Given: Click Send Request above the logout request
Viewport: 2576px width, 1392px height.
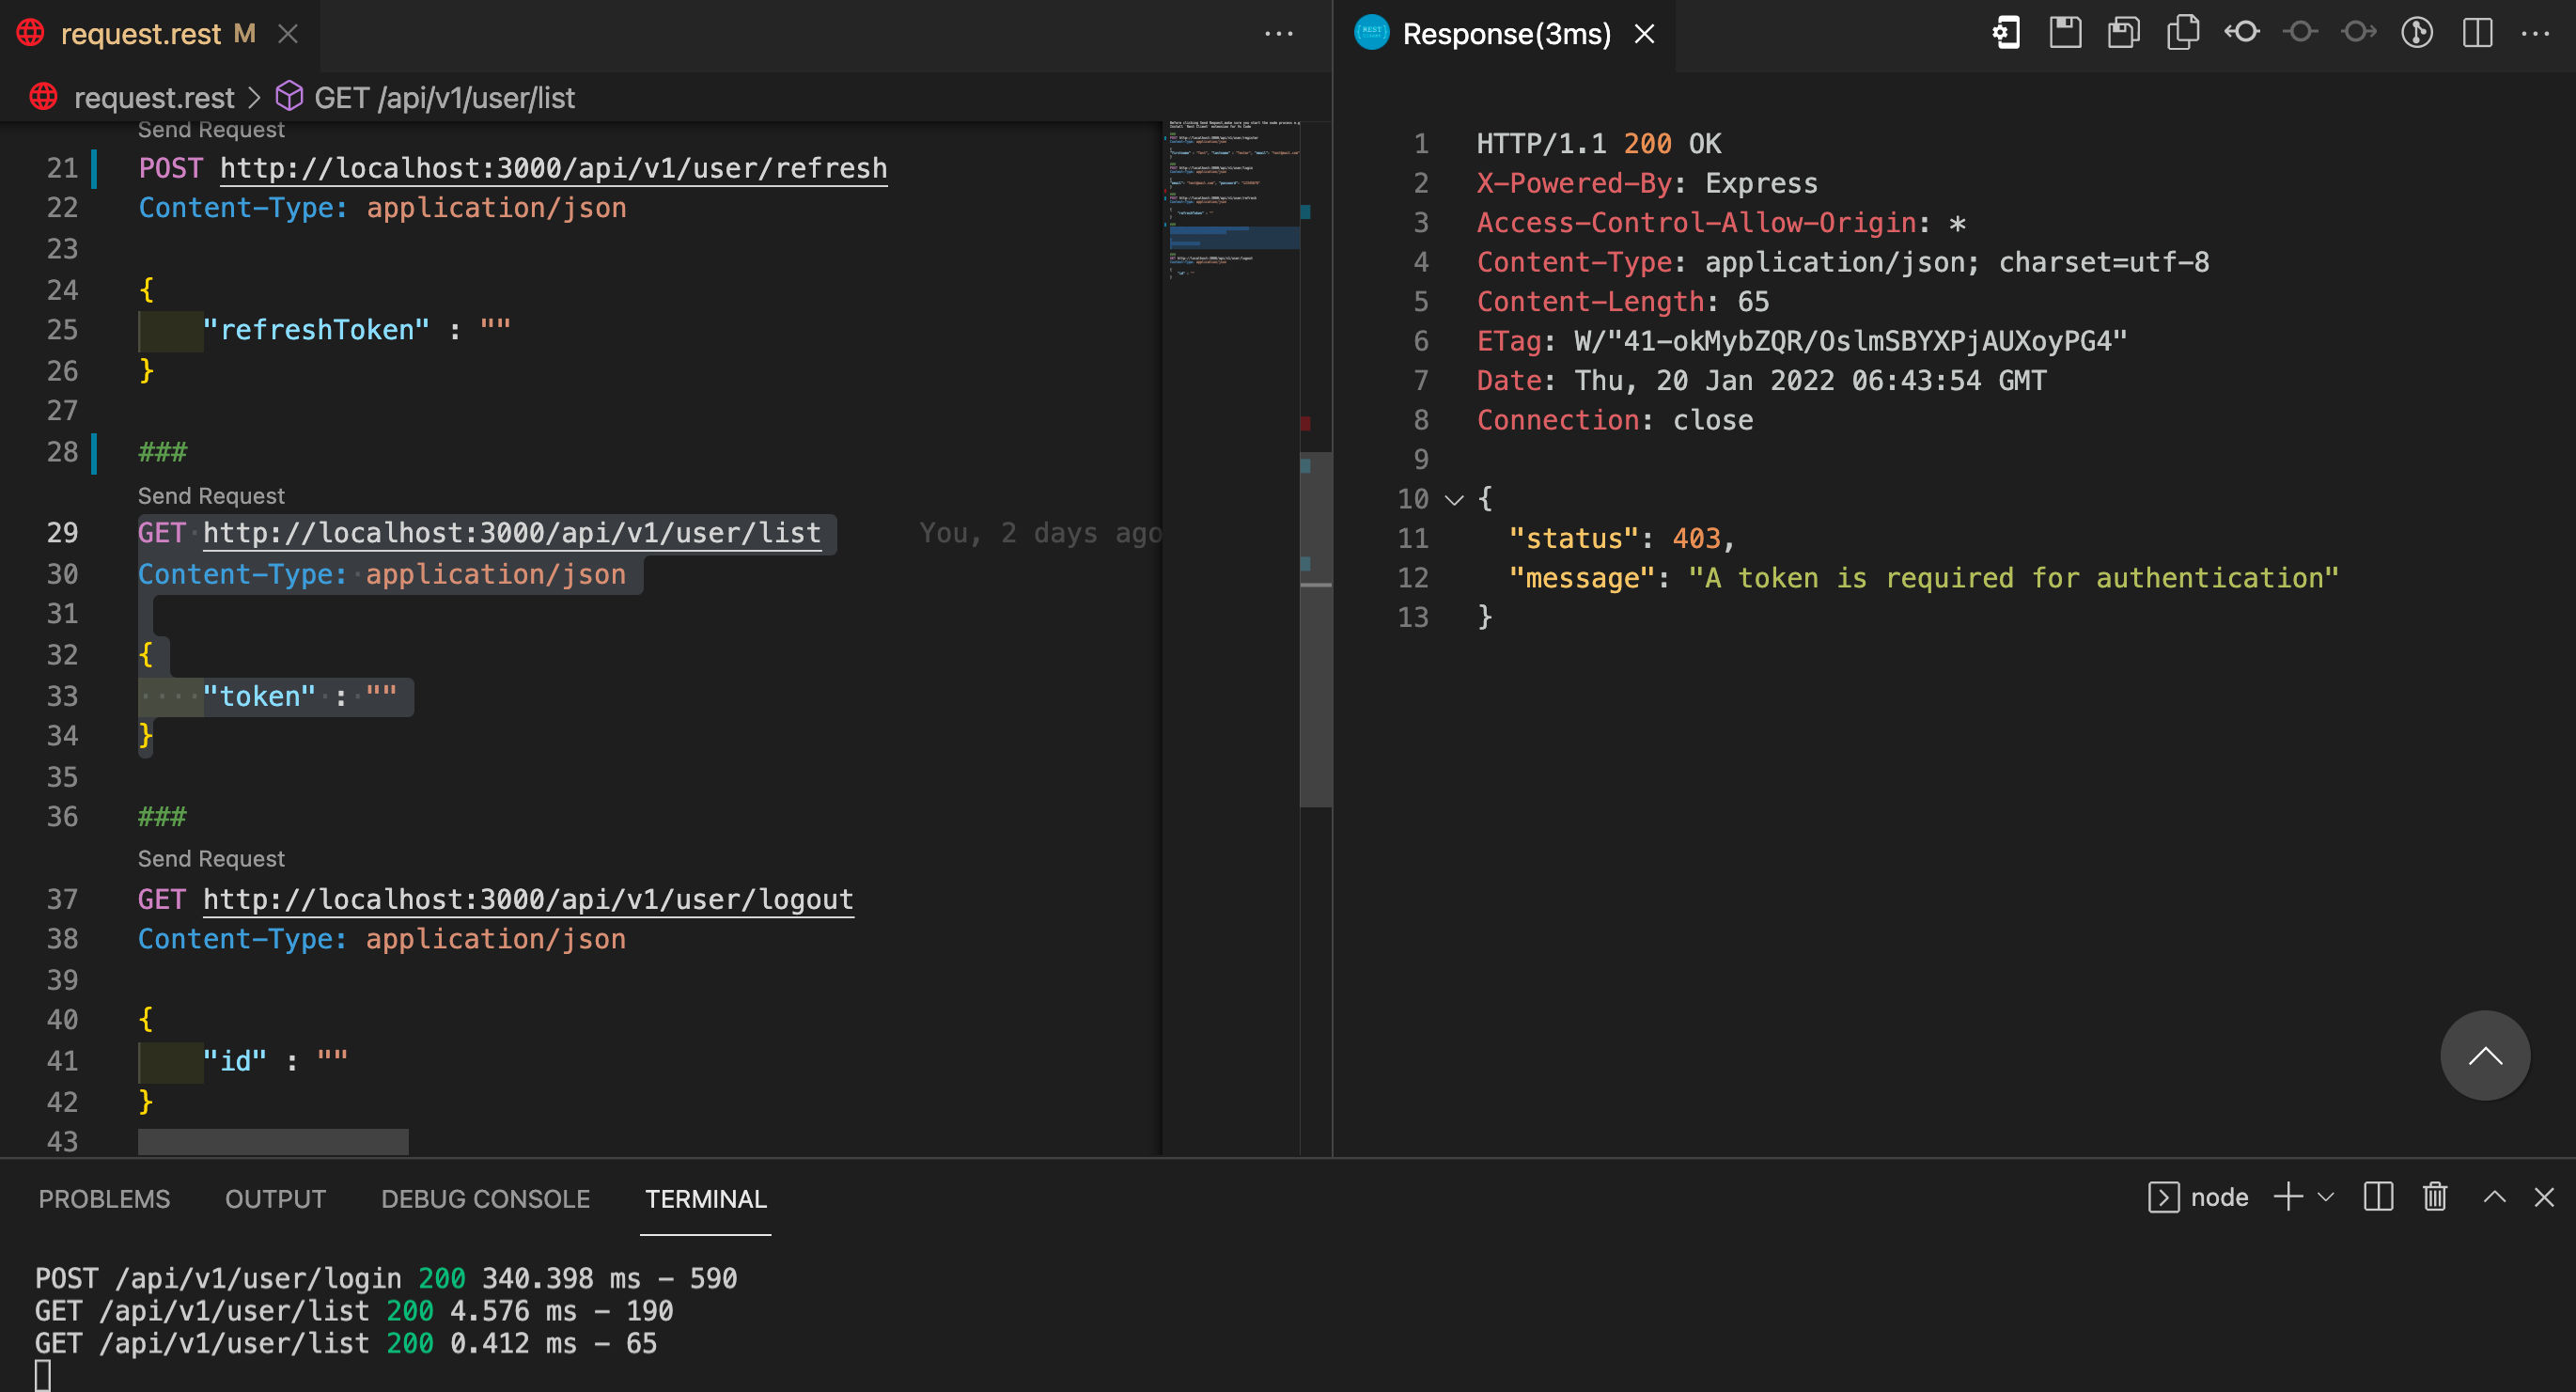Looking at the screenshot, I should 211,858.
